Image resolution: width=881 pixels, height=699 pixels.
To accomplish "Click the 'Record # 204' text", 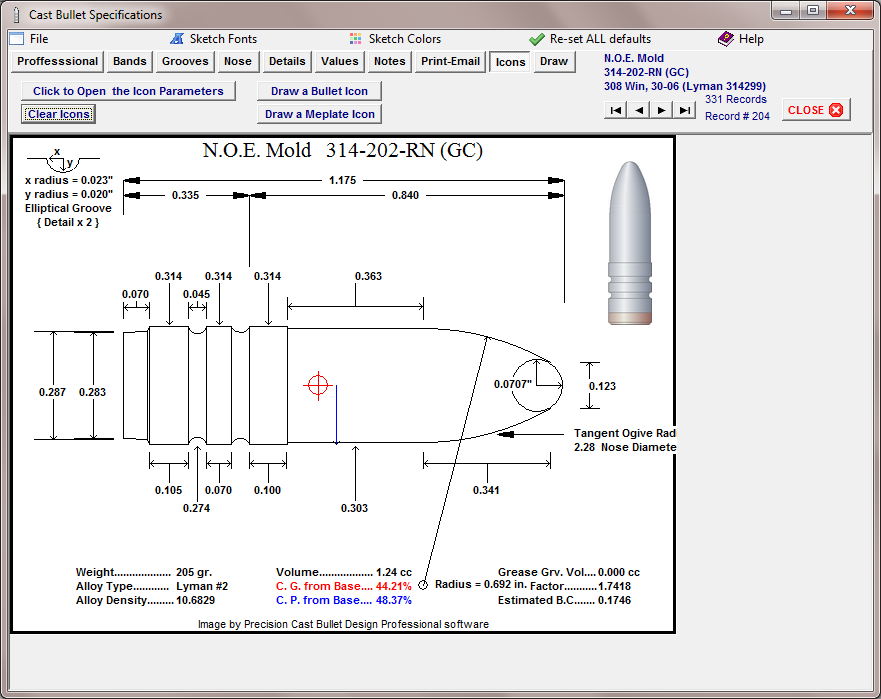I will [737, 116].
